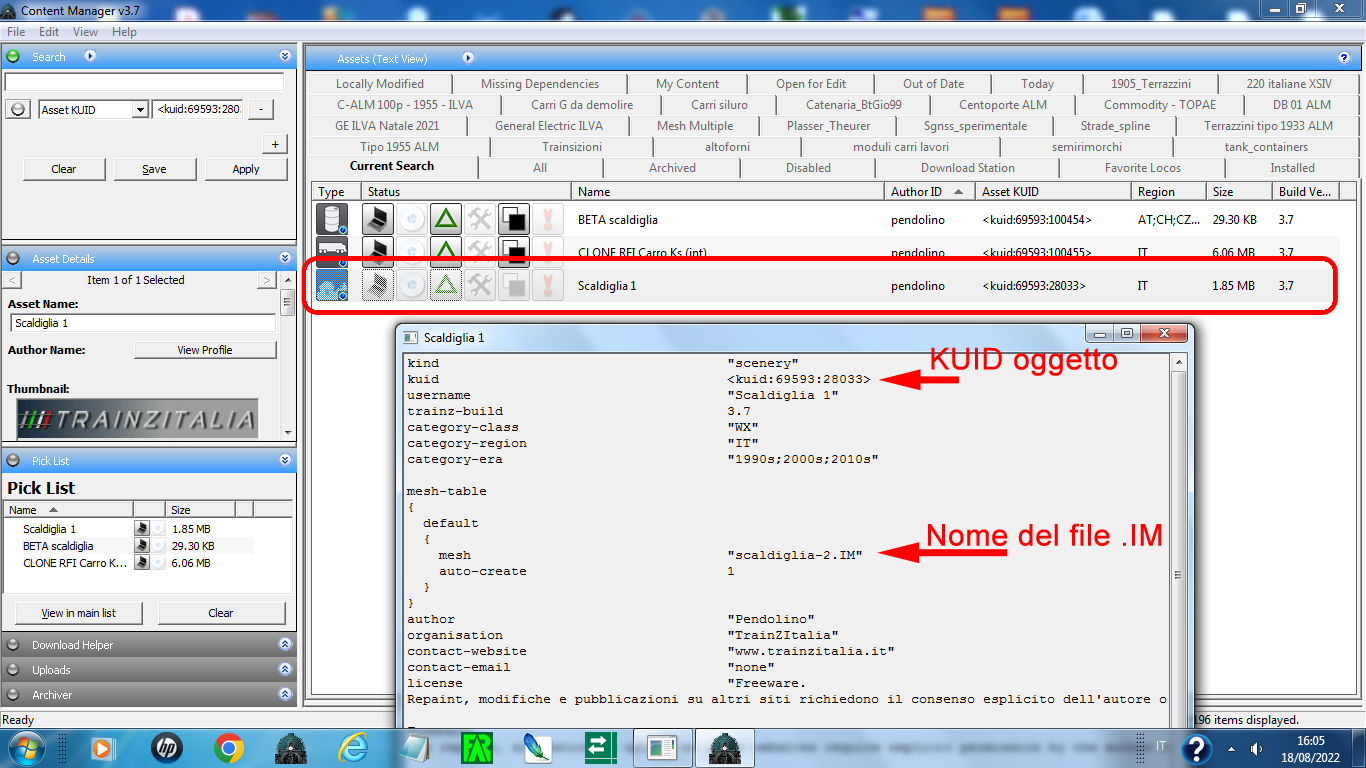This screenshot has width=1366, height=768.
Task: Collapse the Pick List panel chevron
Action: (x=285, y=460)
